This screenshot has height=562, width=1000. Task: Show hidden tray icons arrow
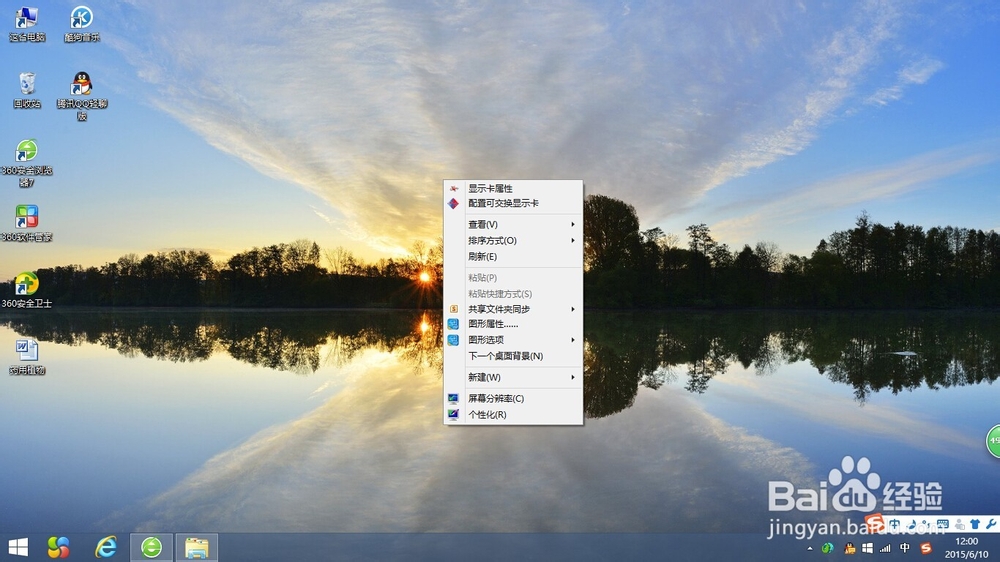tap(810, 549)
